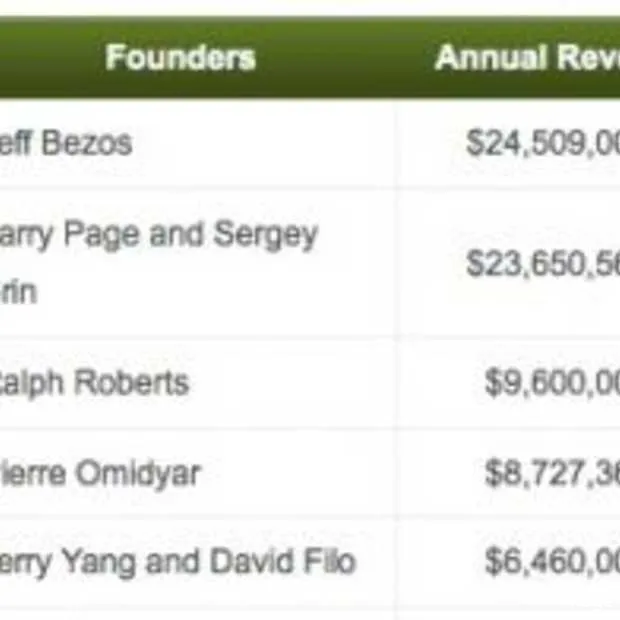
Task: Click the $6,460 revenue figure
Action: click(x=552, y=562)
